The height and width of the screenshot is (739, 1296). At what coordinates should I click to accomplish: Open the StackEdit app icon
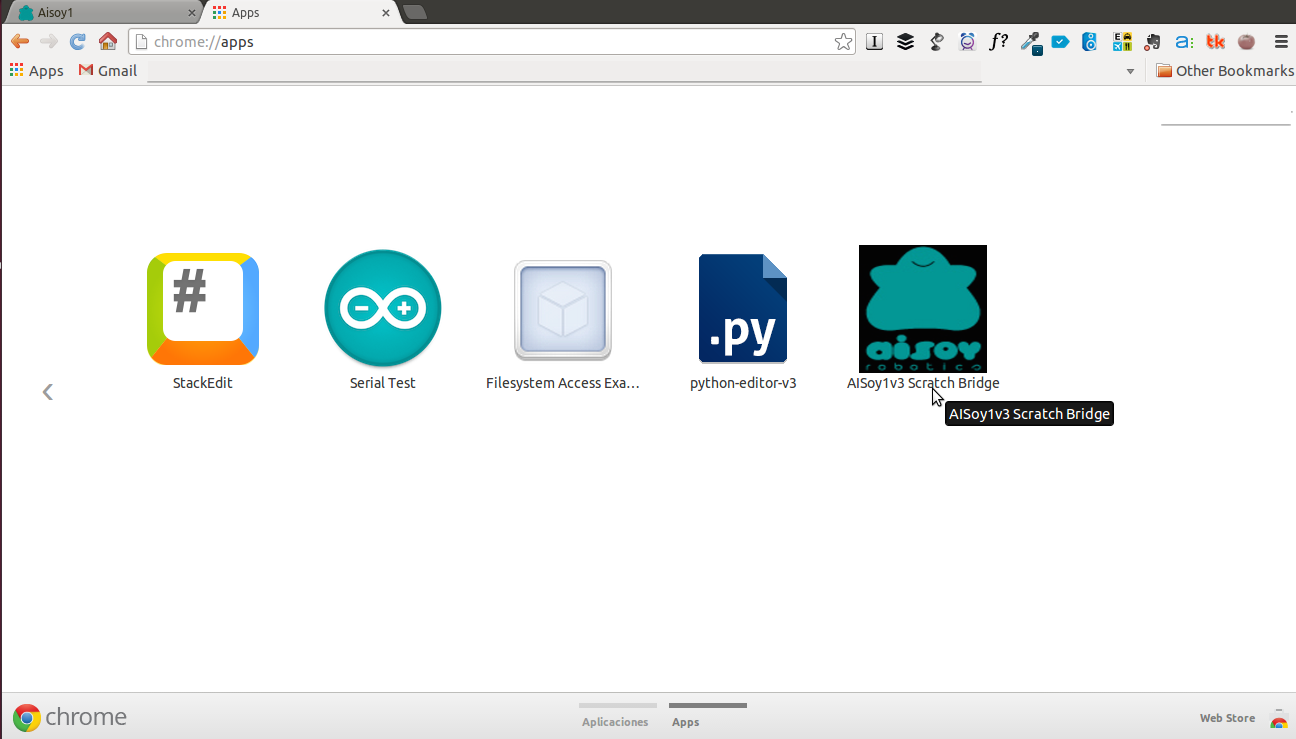pyautogui.click(x=203, y=309)
